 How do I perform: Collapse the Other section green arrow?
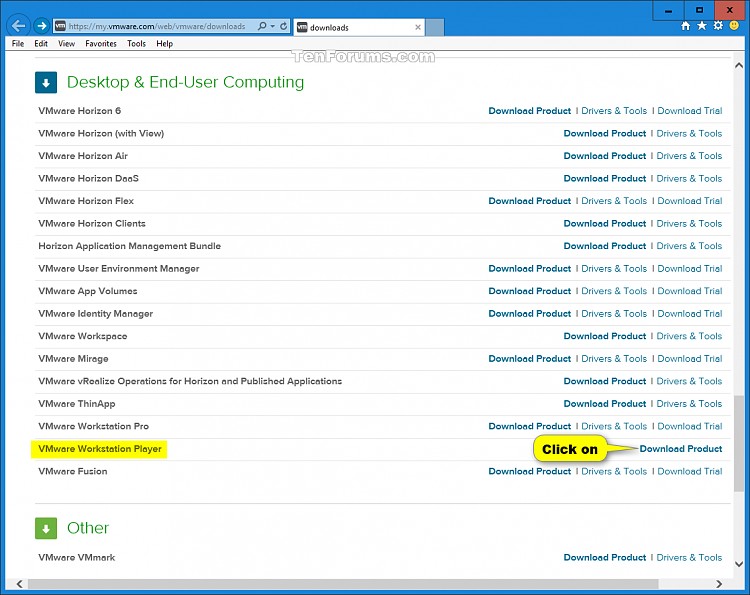[x=46, y=529]
